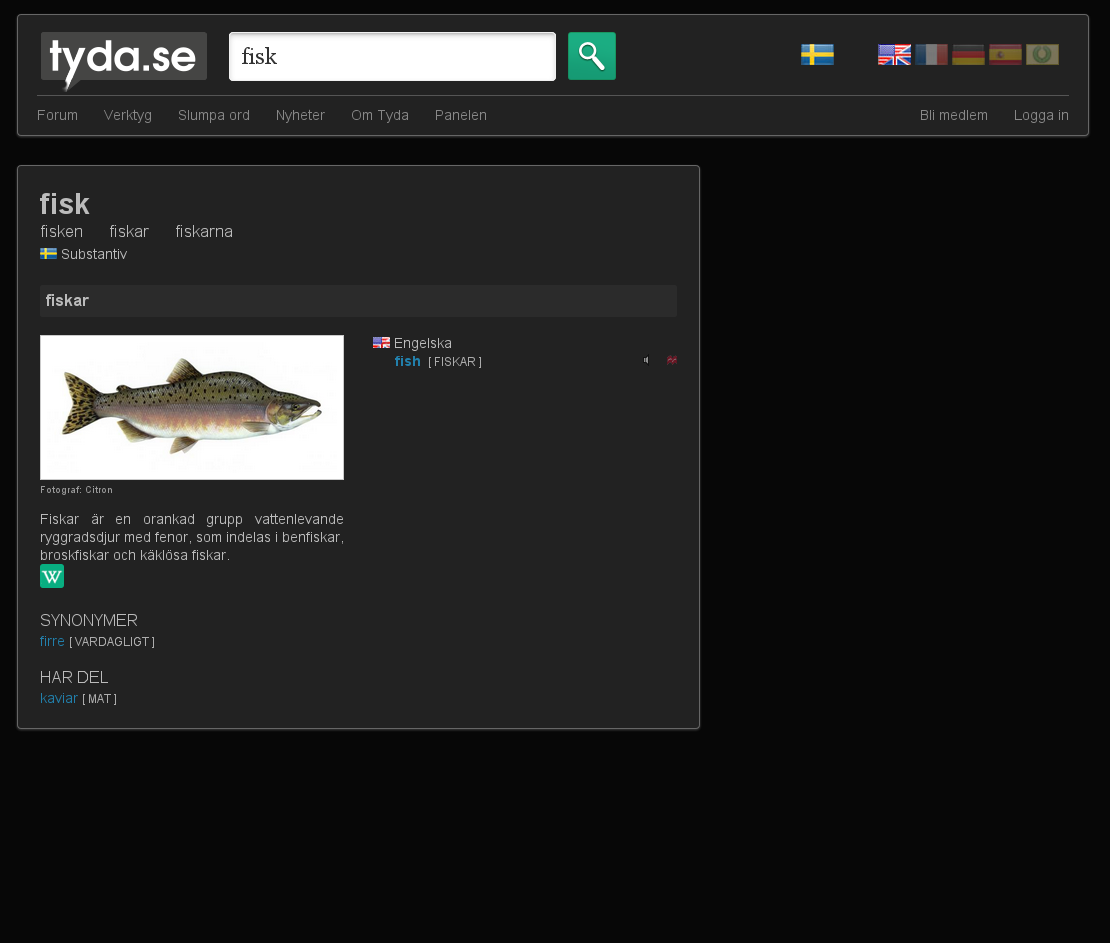Click the Substantiv word class label
Screen dimensions: 1110x943
pos(94,254)
